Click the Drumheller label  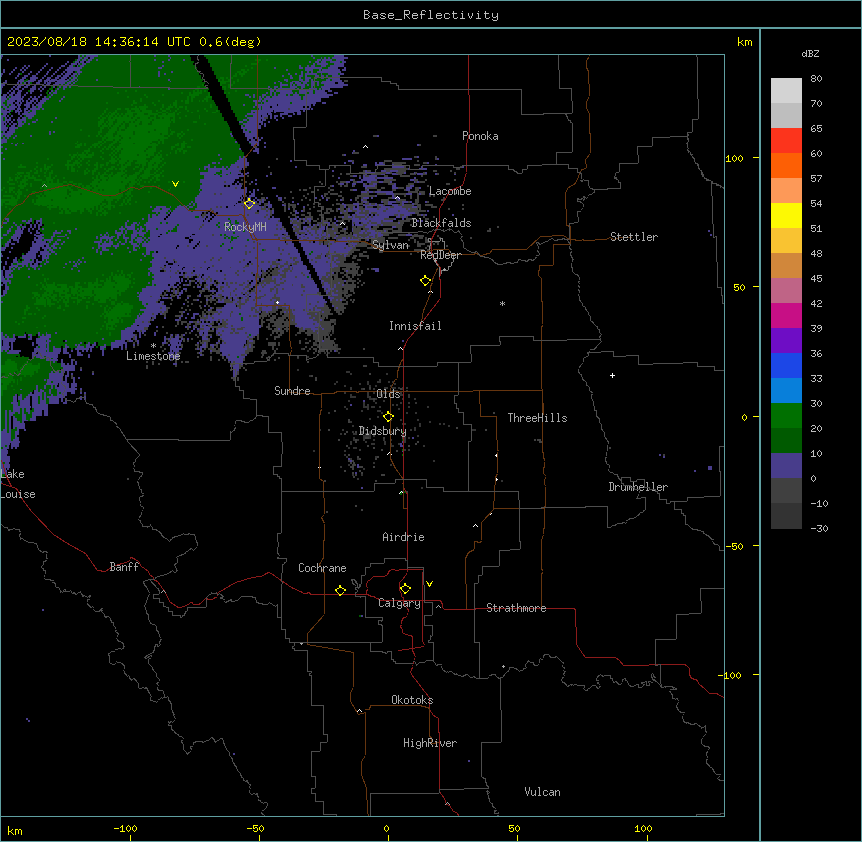[x=638, y=487]
